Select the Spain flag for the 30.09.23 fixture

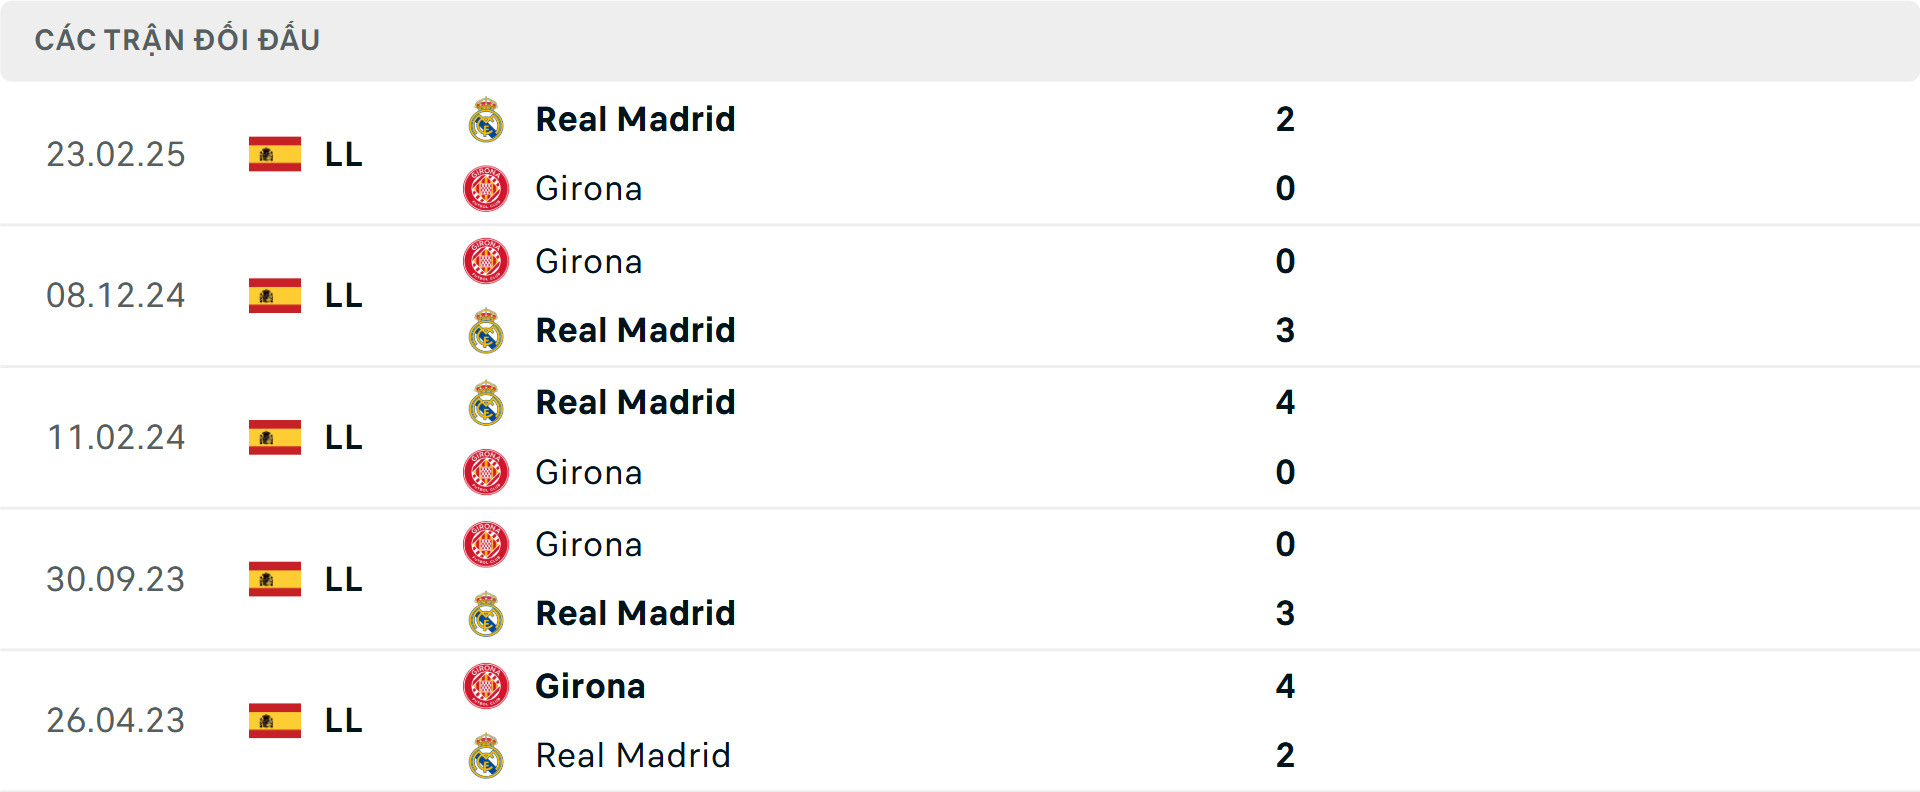[274, 580]
